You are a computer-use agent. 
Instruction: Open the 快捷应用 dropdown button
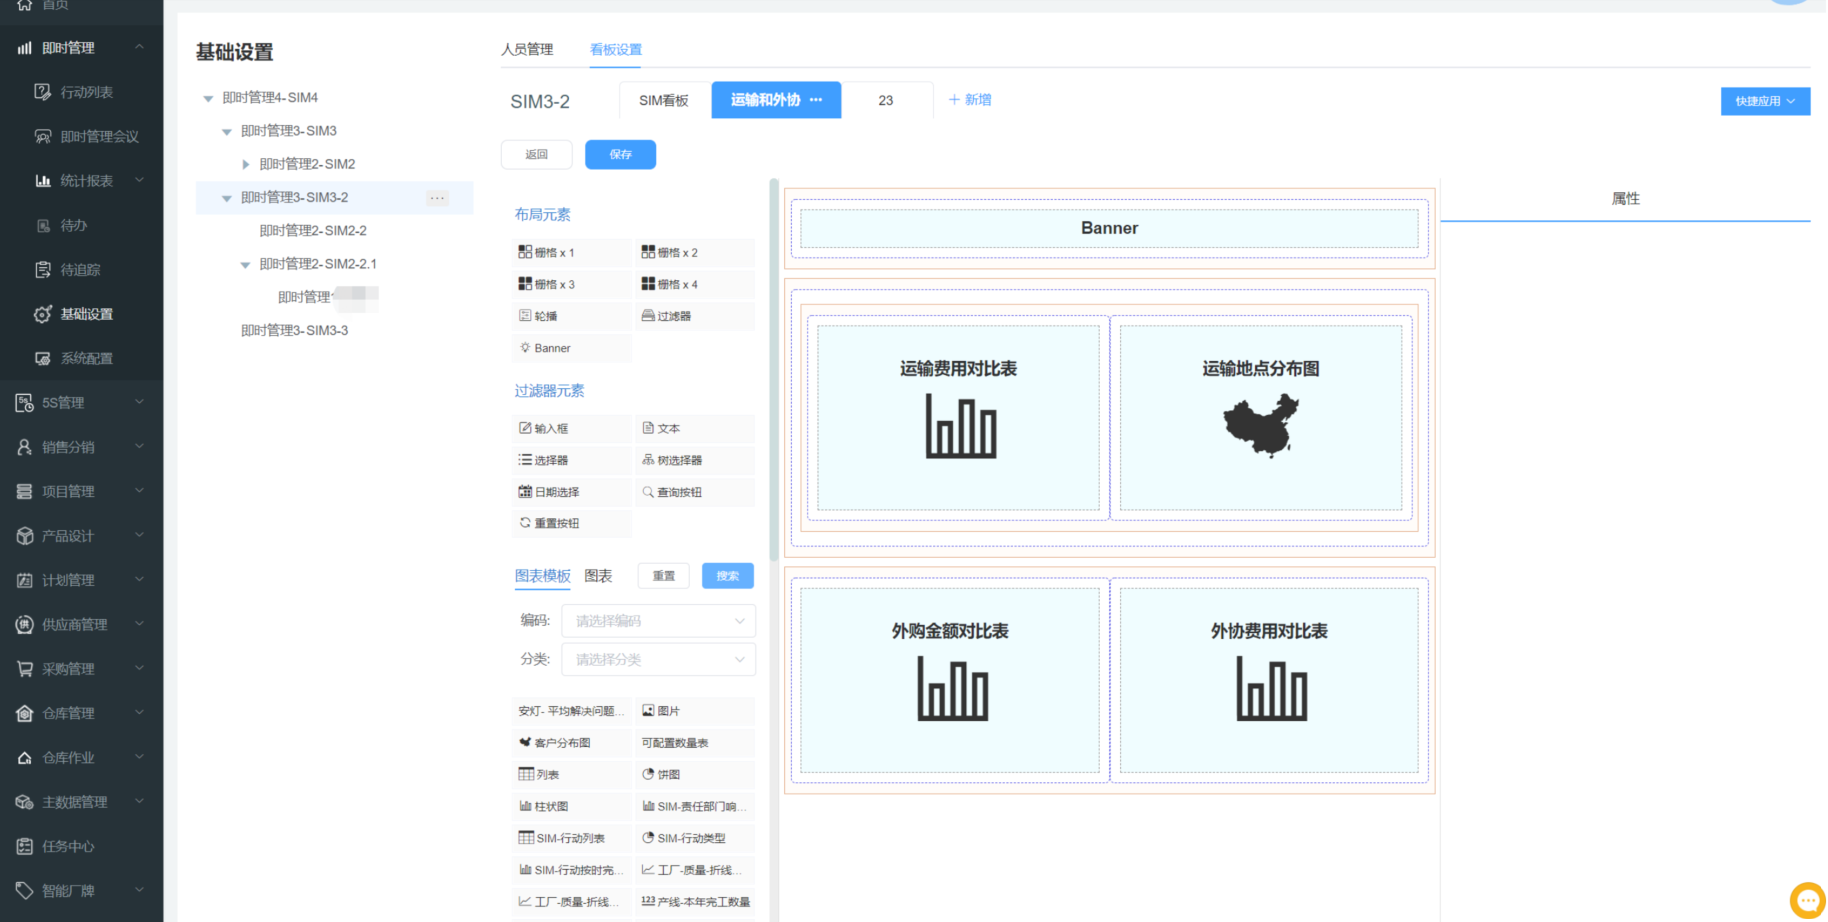(1764, 101)
